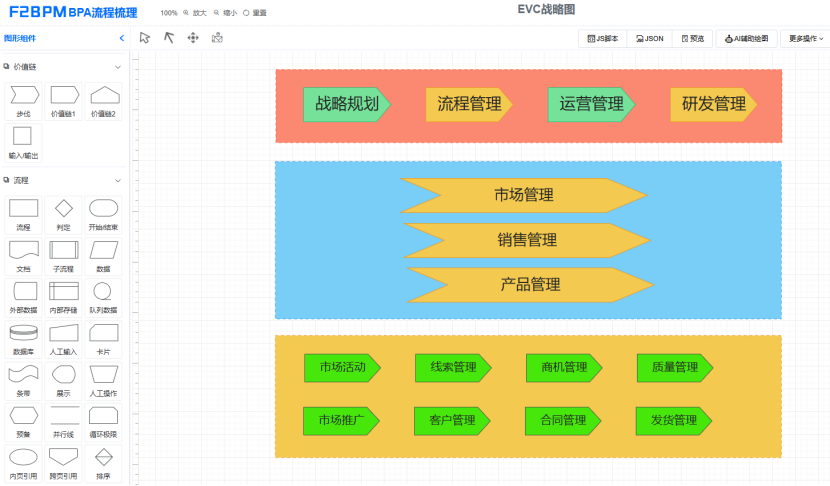Click 重置 to reset zoom
This screenshot has width=830, height=486.
coord(255,13)
